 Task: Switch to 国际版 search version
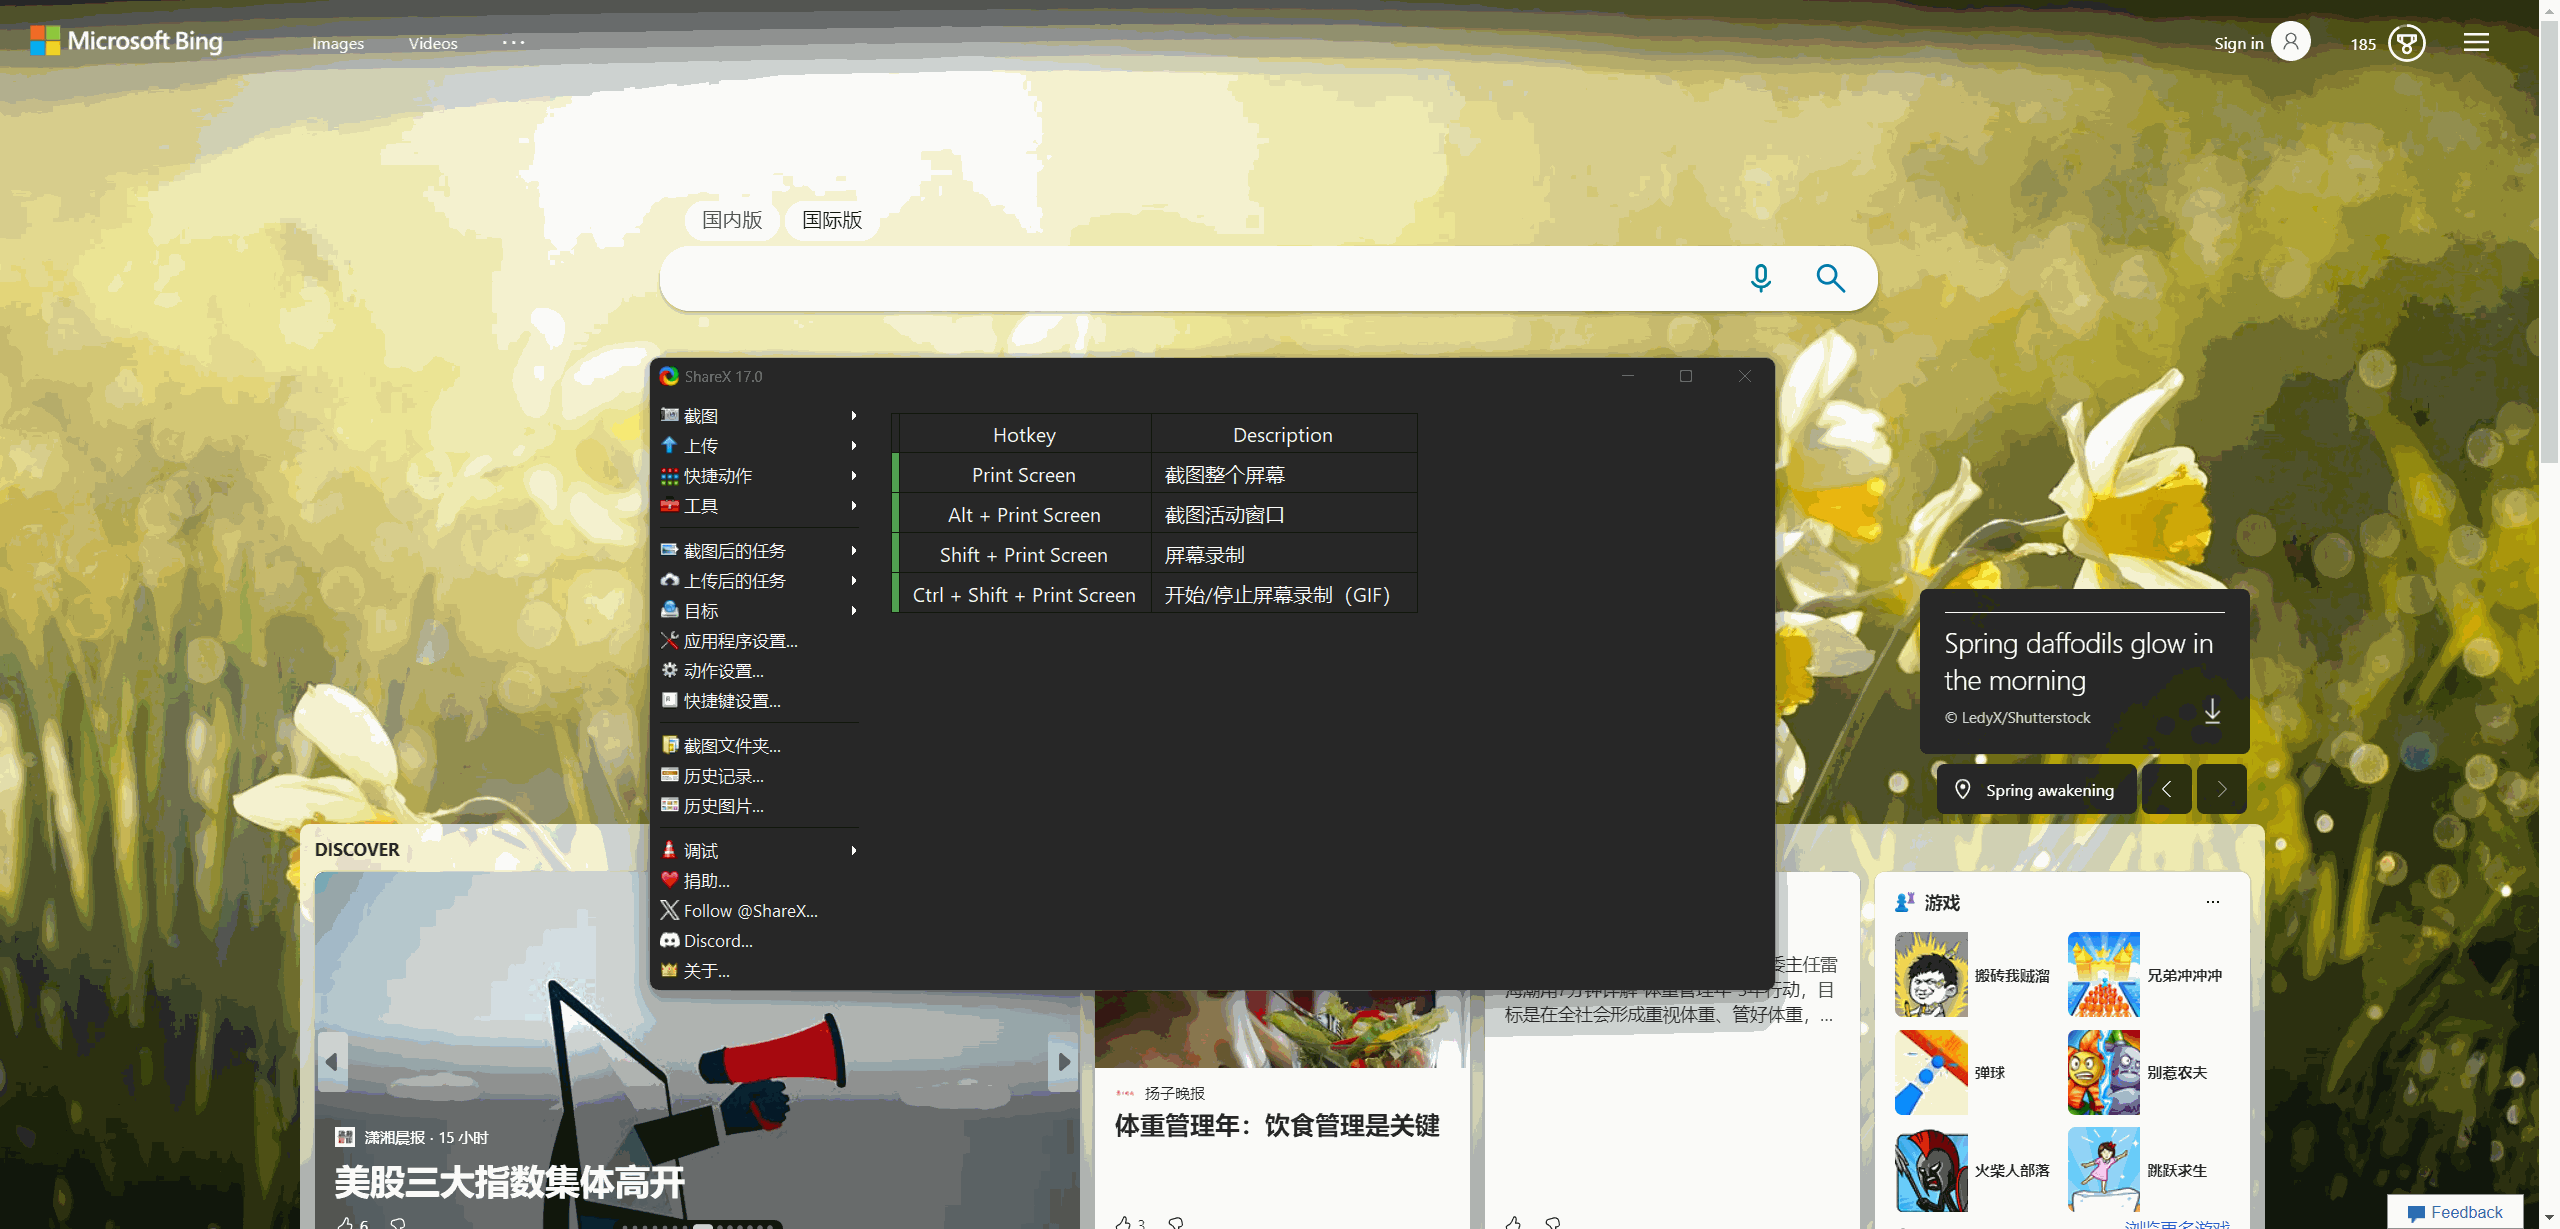pyautogui.click(x=832, y=220)
